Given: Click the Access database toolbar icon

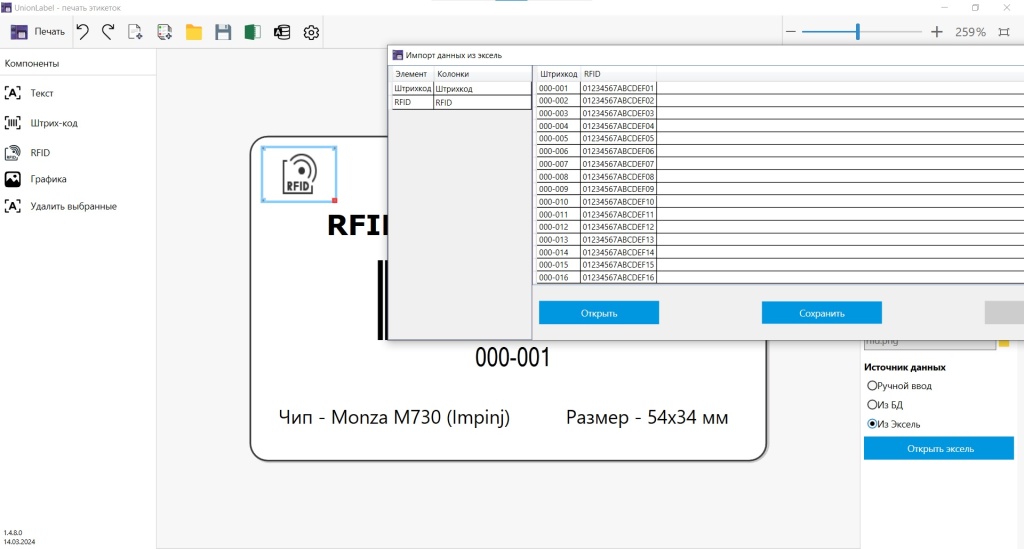Looking at the screenshot, I should [x=282, y=31].
